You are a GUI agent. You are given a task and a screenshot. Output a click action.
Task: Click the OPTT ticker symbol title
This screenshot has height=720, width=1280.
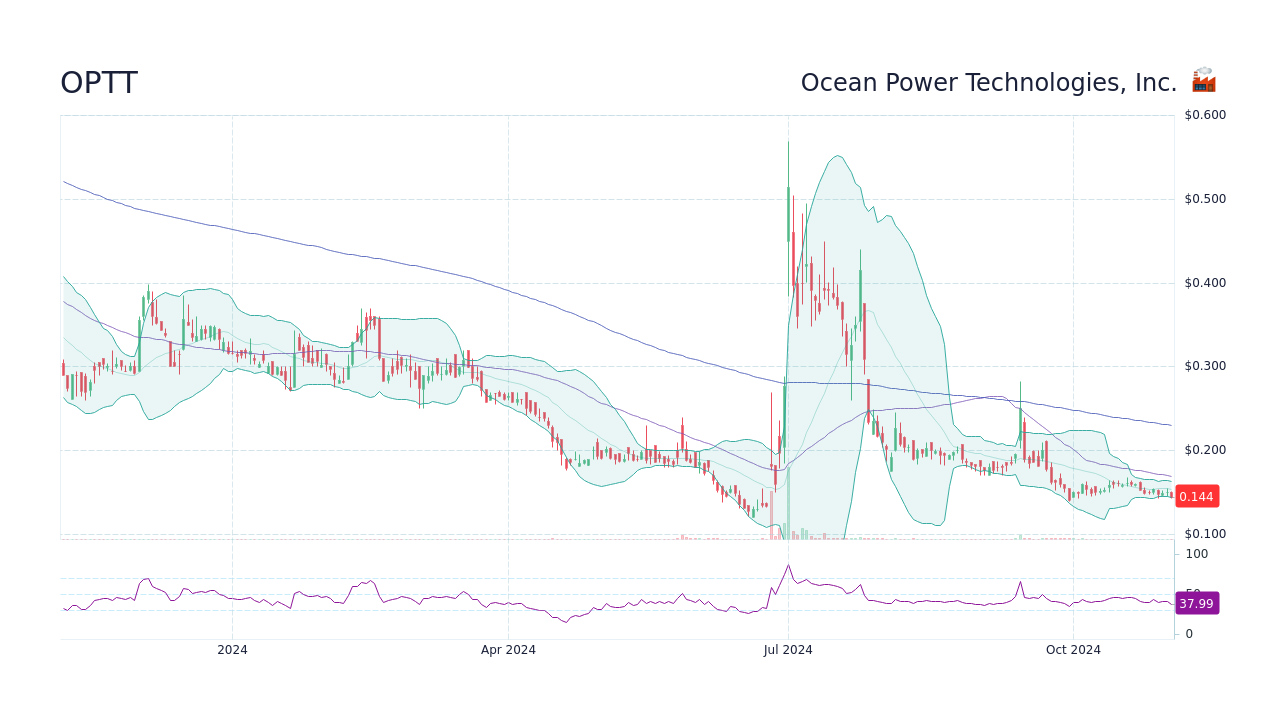pos(99,84)
